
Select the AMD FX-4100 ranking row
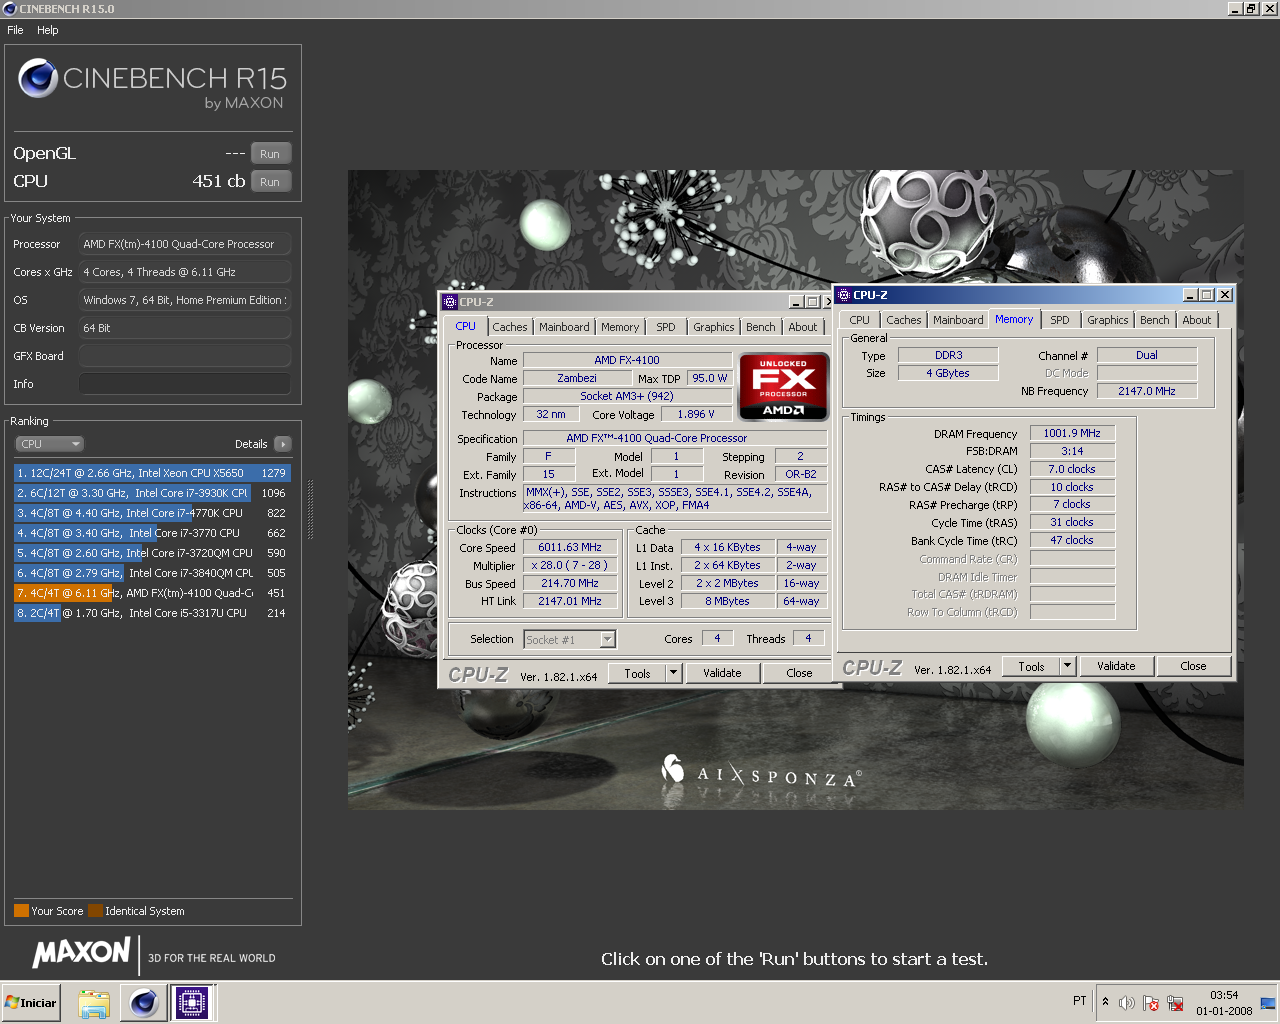[x=152, y=593]
